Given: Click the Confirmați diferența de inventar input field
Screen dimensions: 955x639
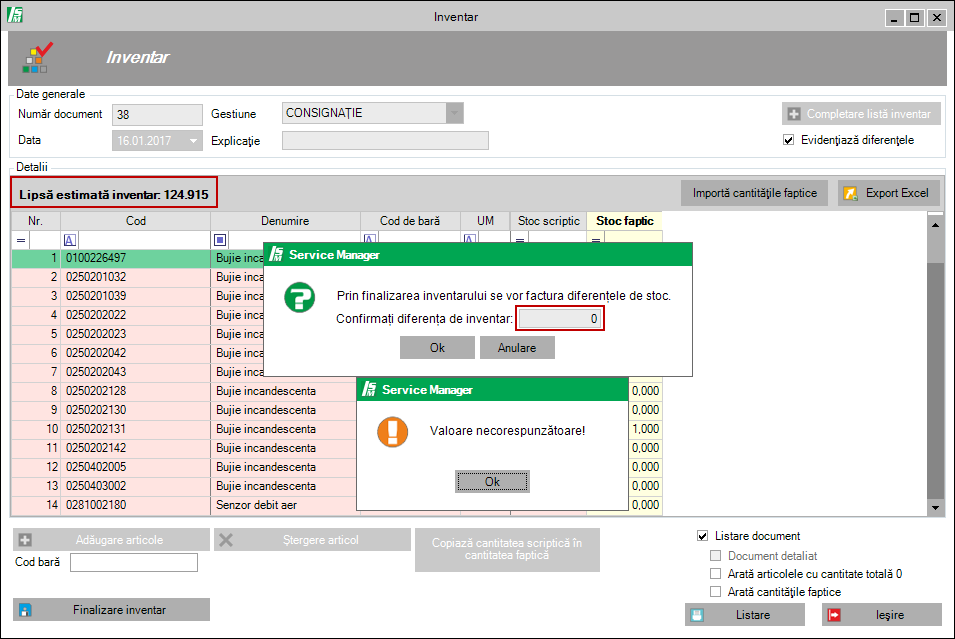Looking at the screenshot, I should [x=560, y=319].
